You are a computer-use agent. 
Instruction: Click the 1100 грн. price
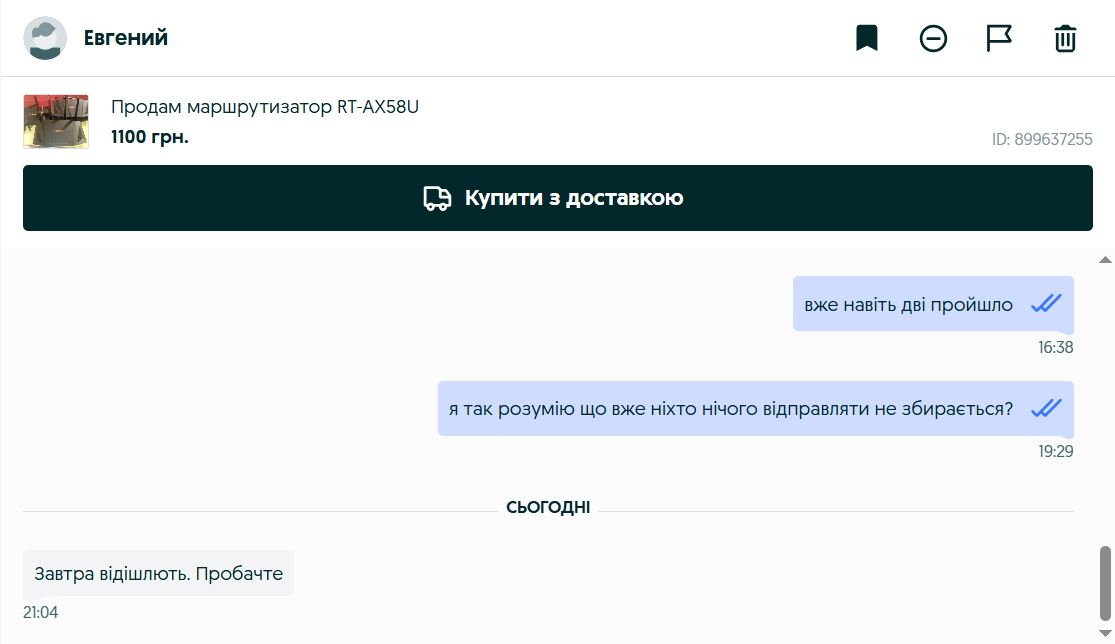coord(150,137)
